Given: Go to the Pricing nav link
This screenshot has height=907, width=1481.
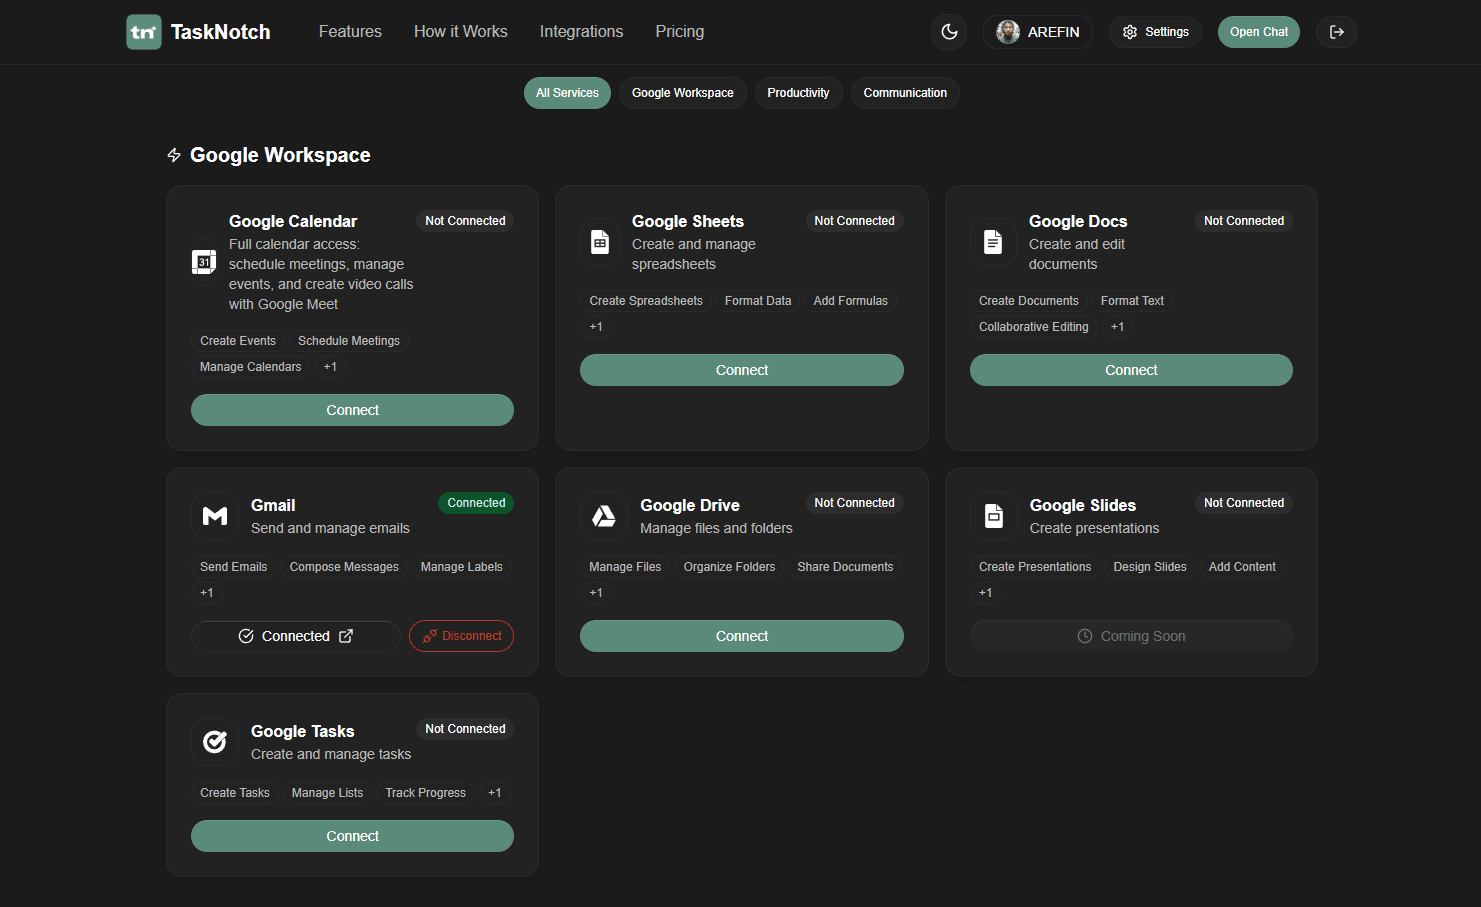Looking at the screenshot, I should 680,32.
